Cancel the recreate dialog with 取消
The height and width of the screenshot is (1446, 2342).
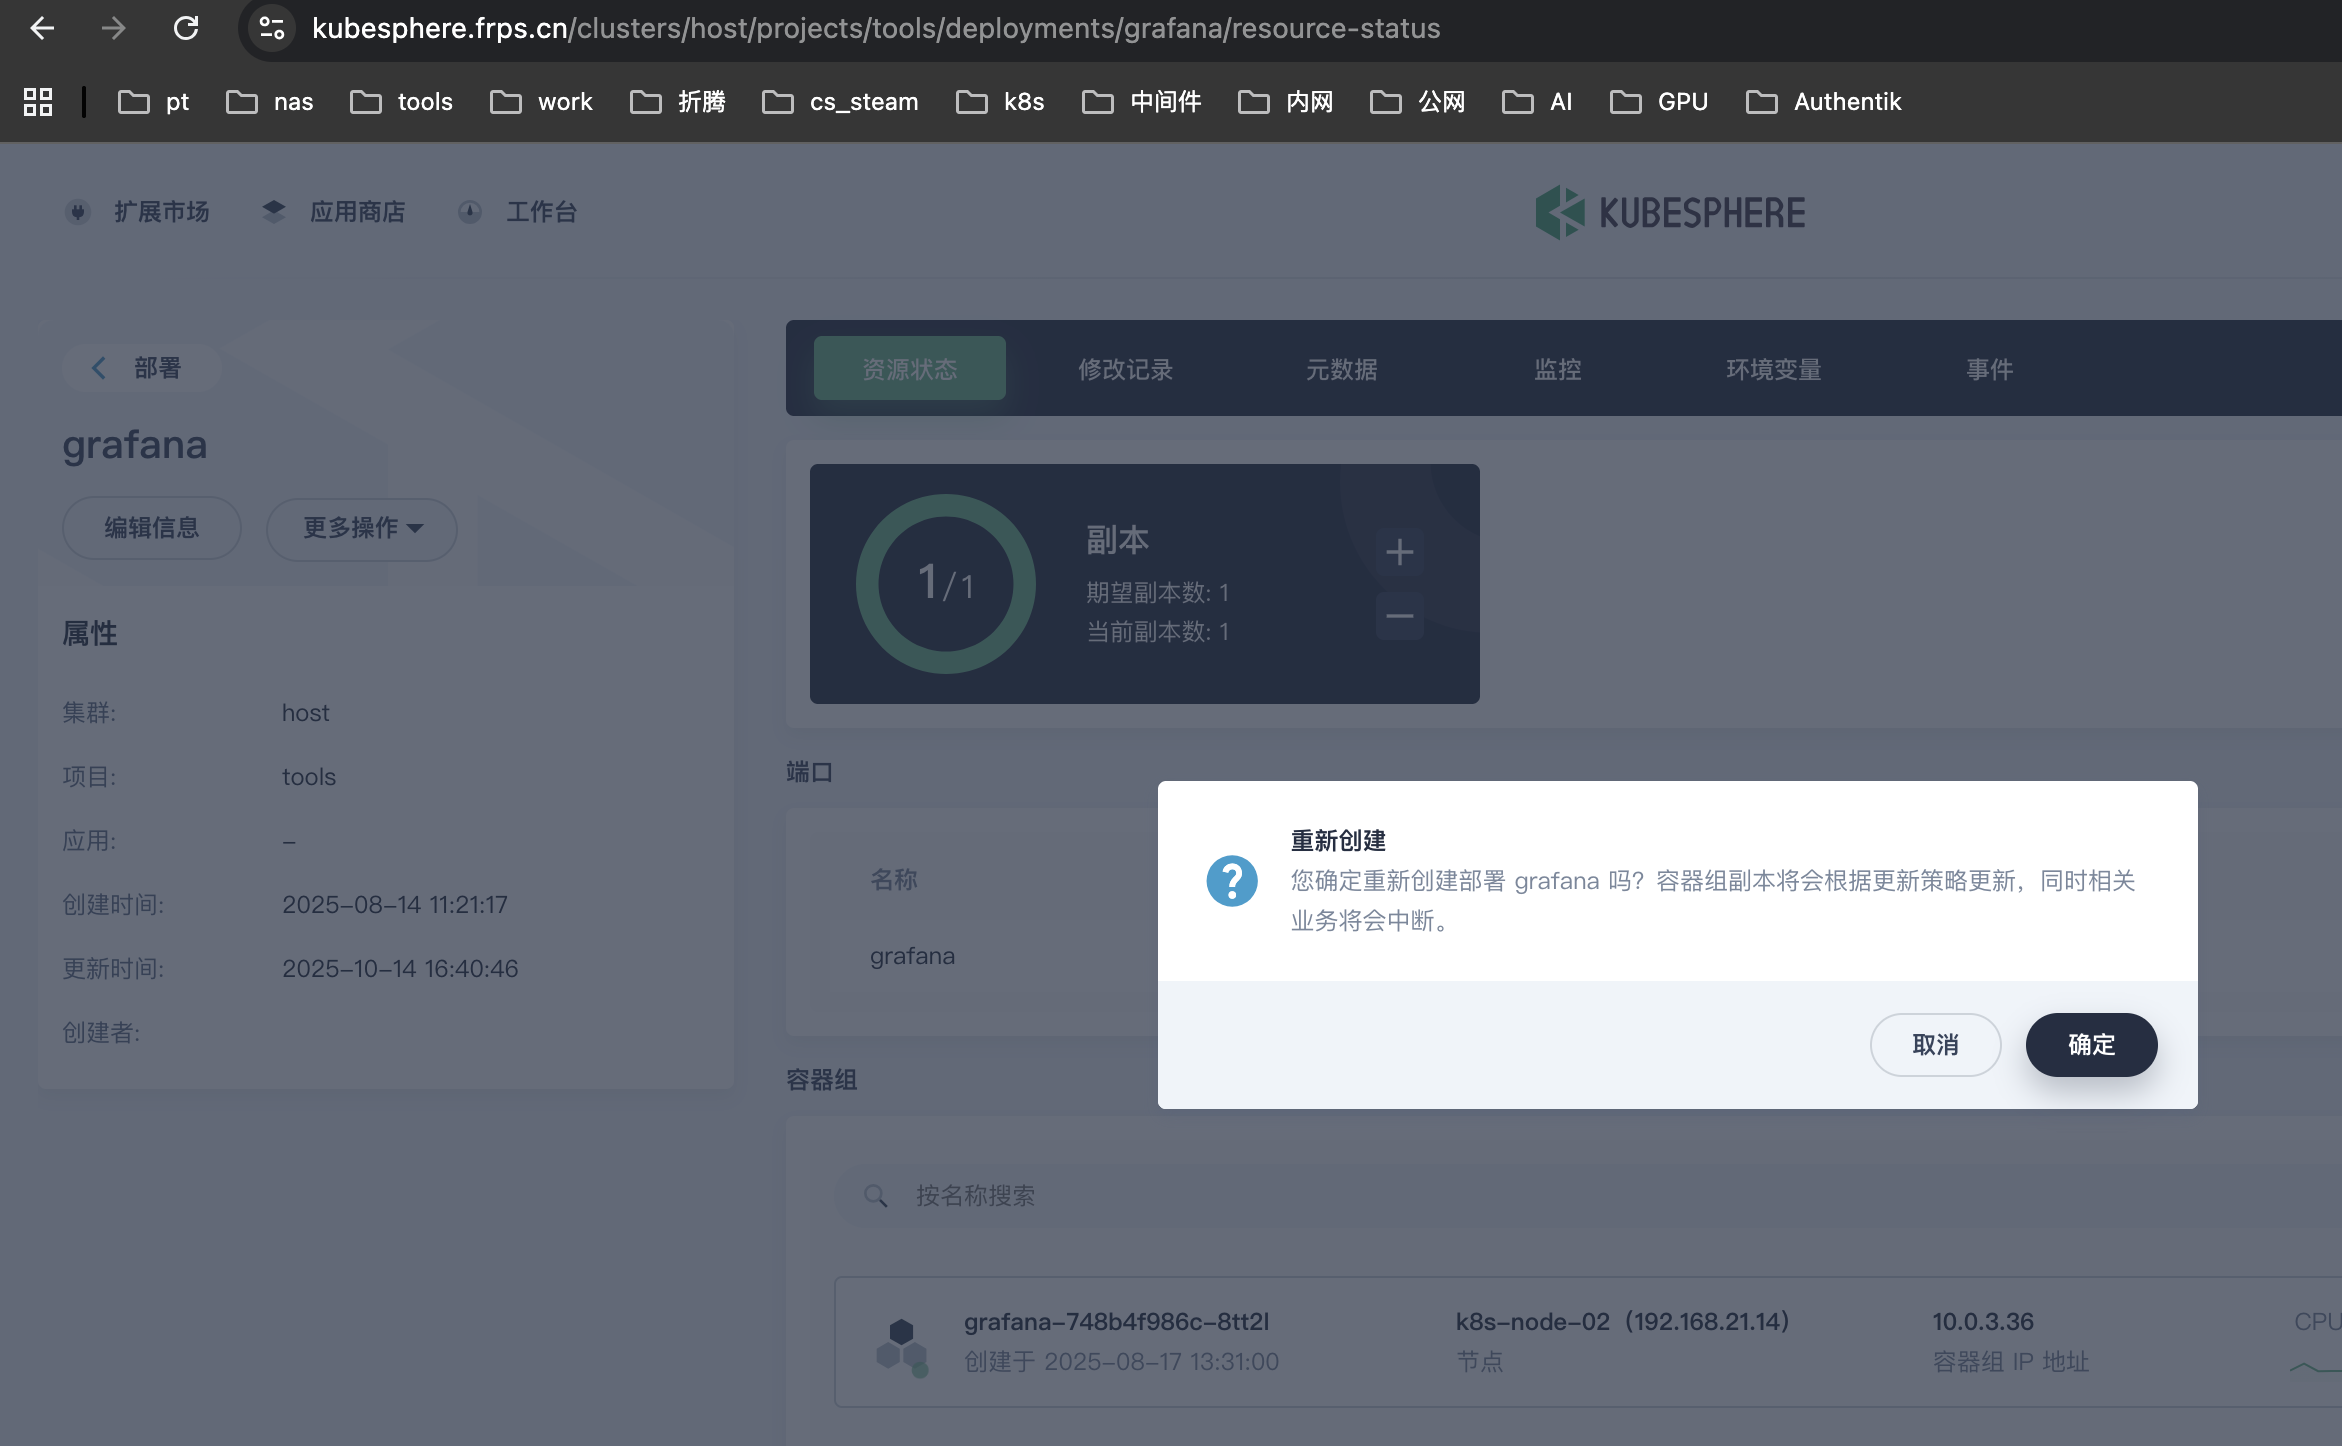click(1935, 1044)
